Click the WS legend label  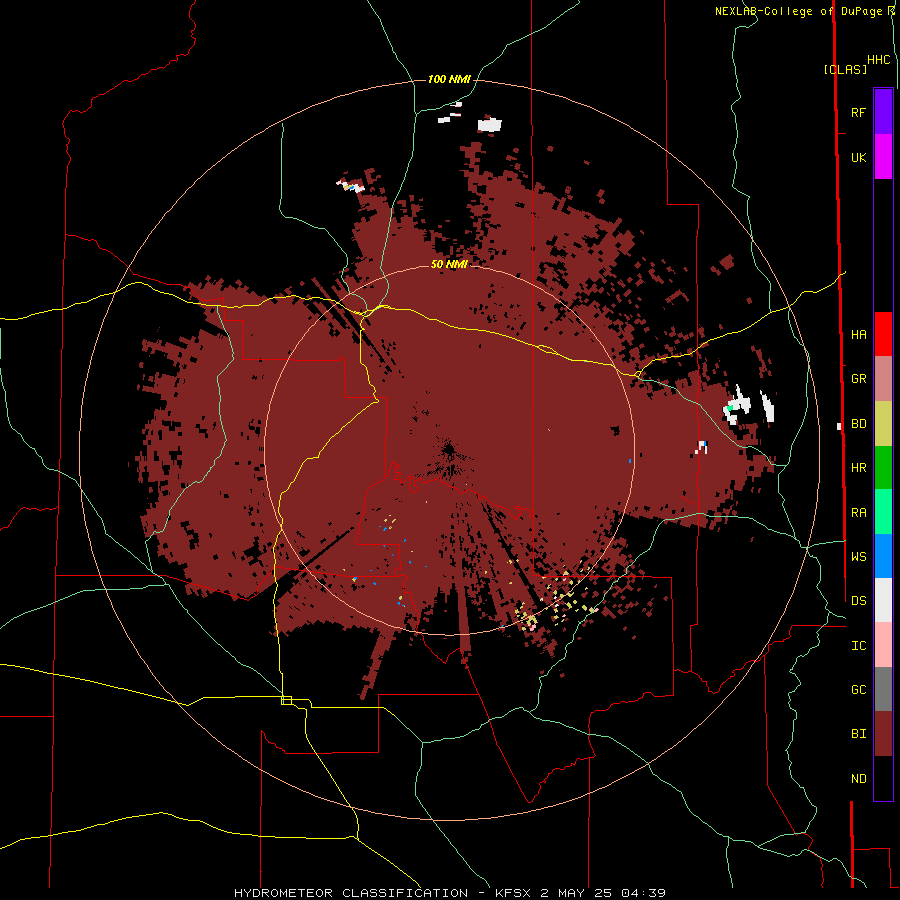(858, 556)
